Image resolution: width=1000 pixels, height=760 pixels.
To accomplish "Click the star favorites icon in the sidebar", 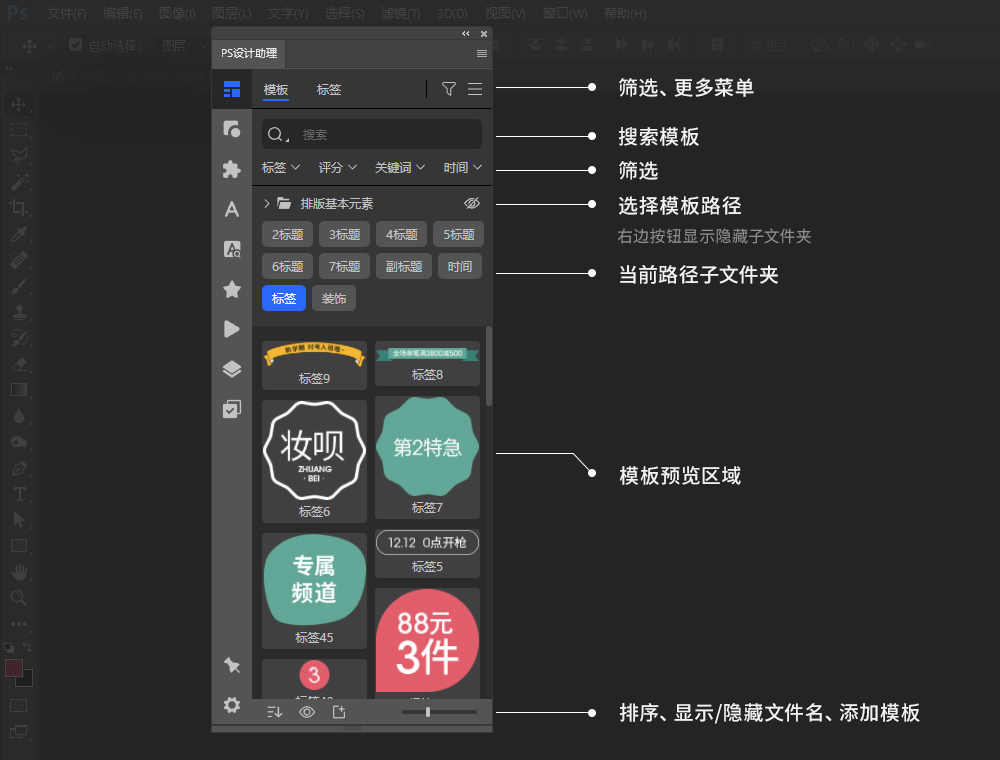I will click(x=232, y=288).
